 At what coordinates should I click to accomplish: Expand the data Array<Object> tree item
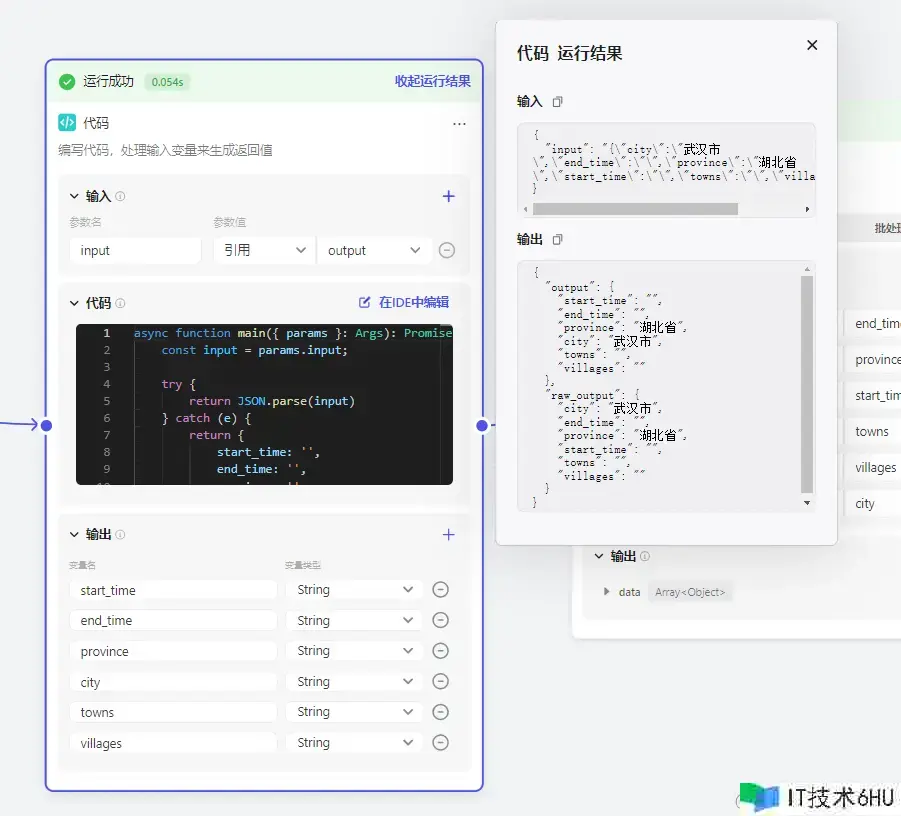(606, 592)
